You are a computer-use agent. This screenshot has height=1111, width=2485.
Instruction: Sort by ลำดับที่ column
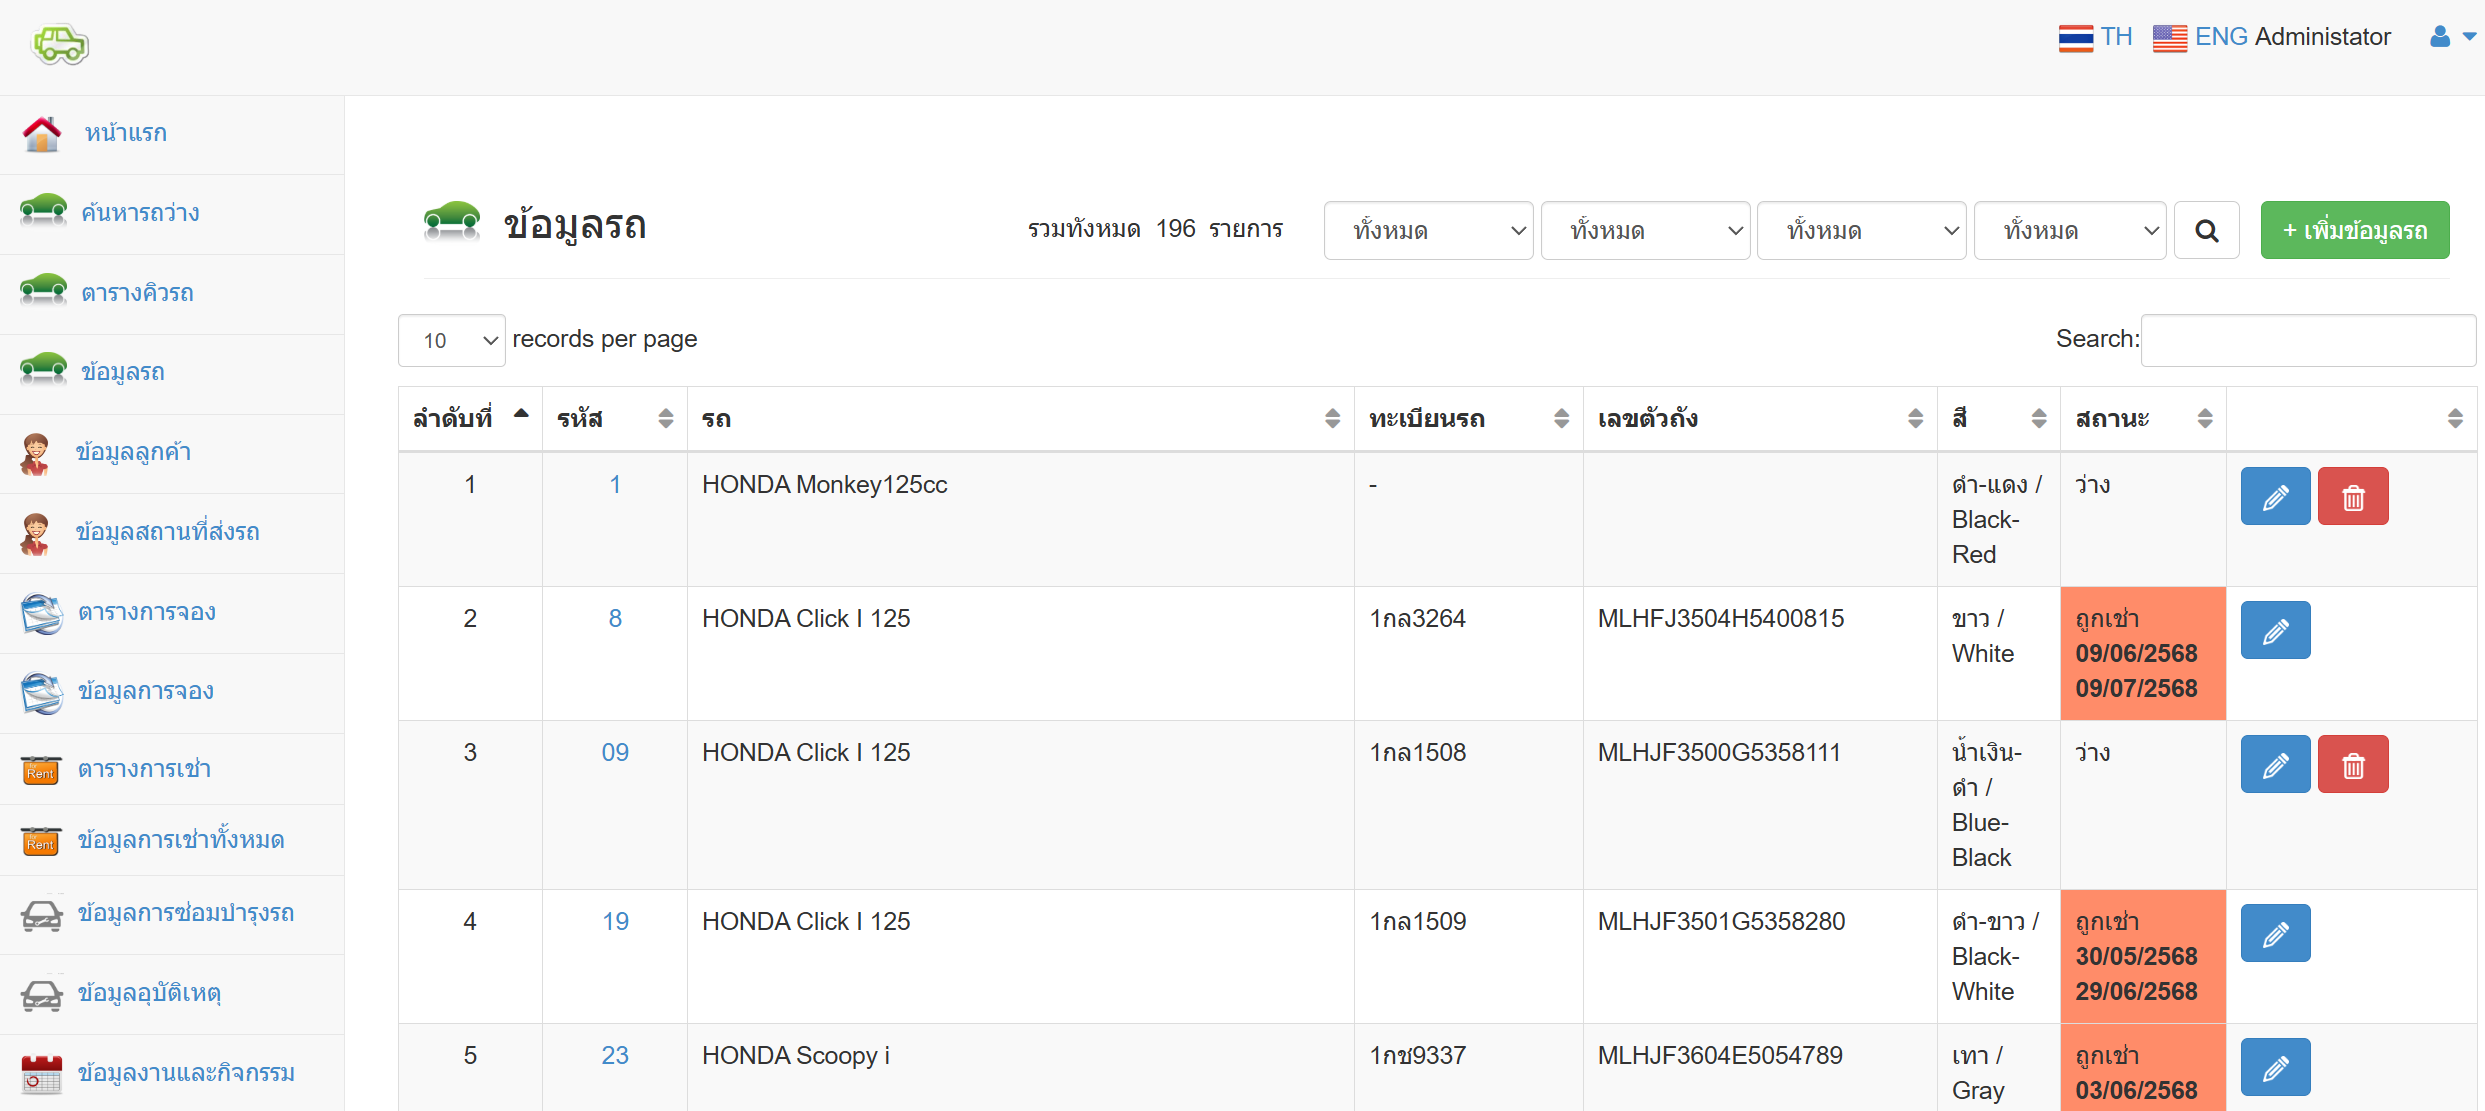[x=470, y=419]
